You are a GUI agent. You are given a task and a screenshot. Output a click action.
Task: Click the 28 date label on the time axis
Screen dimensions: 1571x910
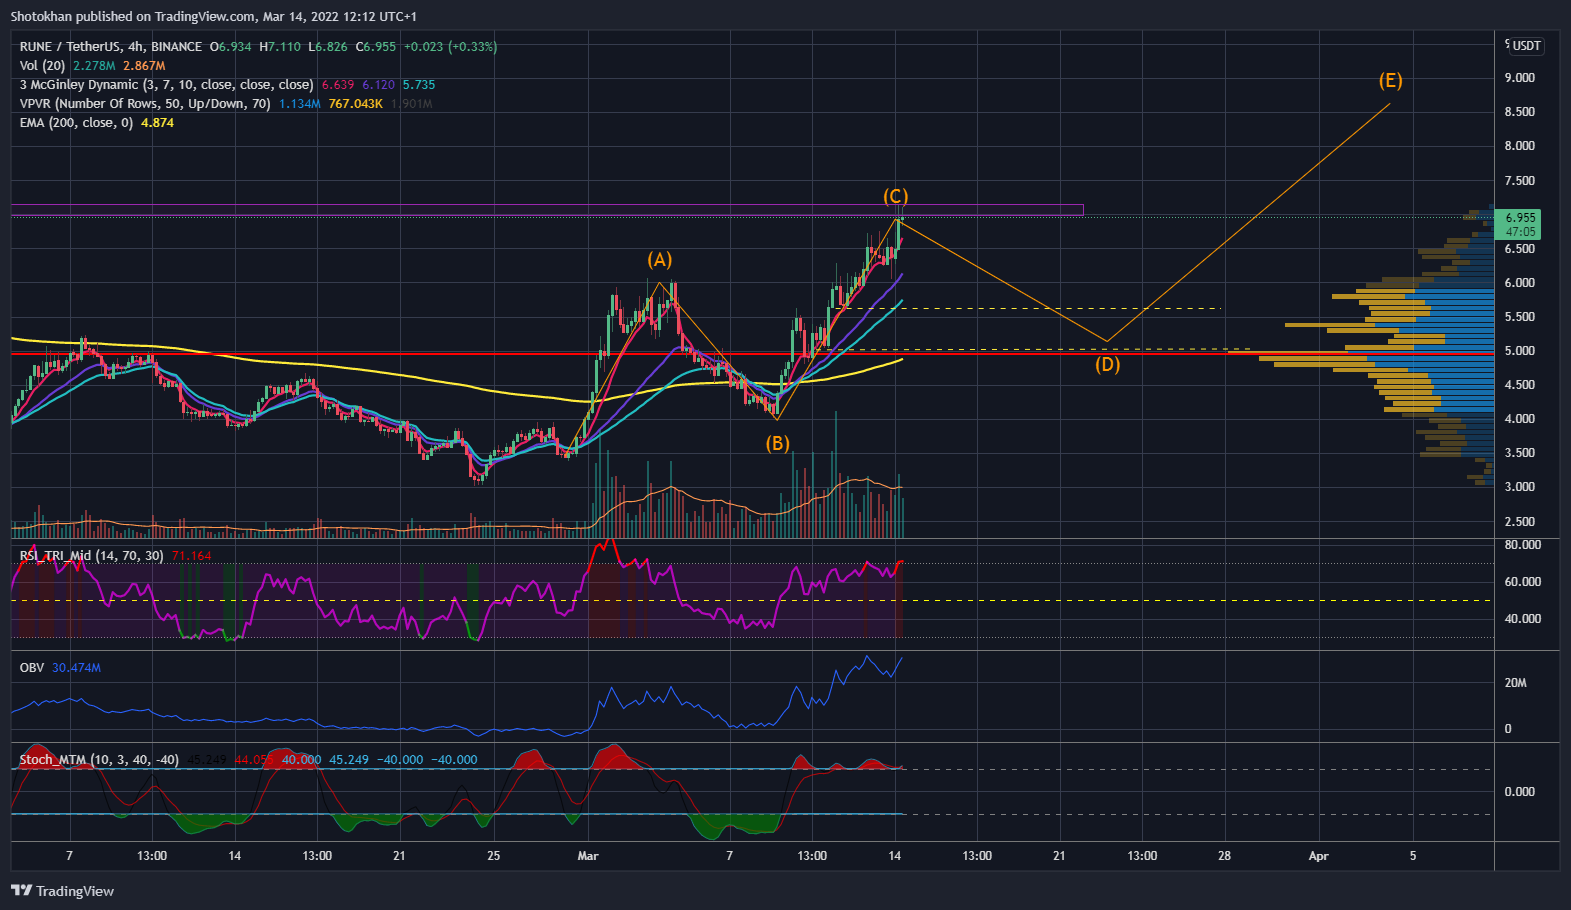(x=1224, y=856)
